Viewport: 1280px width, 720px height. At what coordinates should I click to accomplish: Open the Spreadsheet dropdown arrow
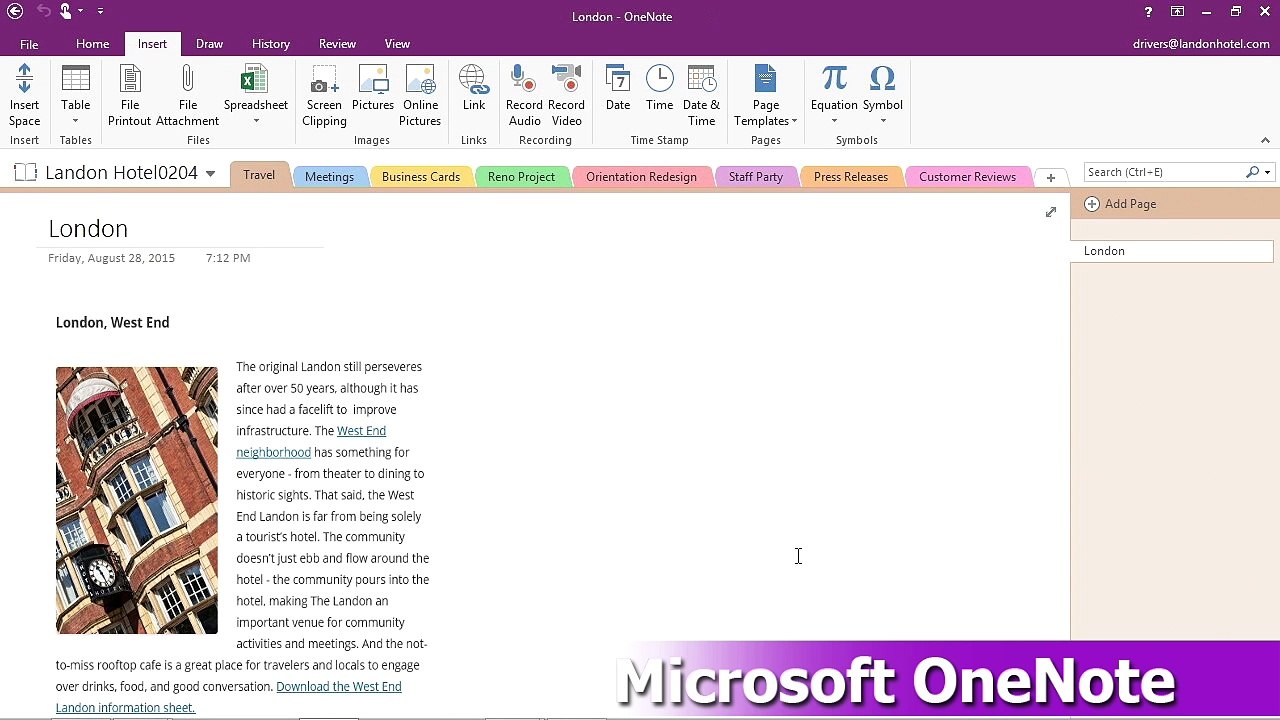point(255,122)
